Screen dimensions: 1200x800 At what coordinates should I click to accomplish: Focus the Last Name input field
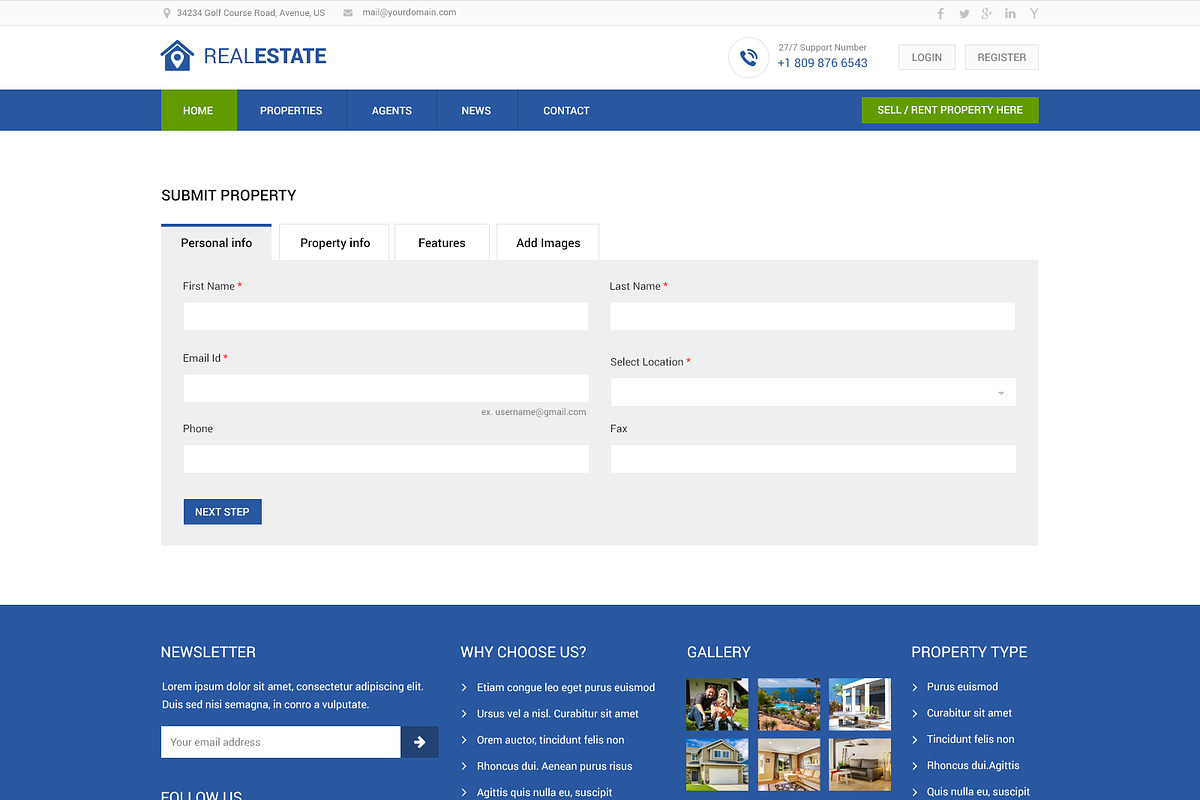813,316
